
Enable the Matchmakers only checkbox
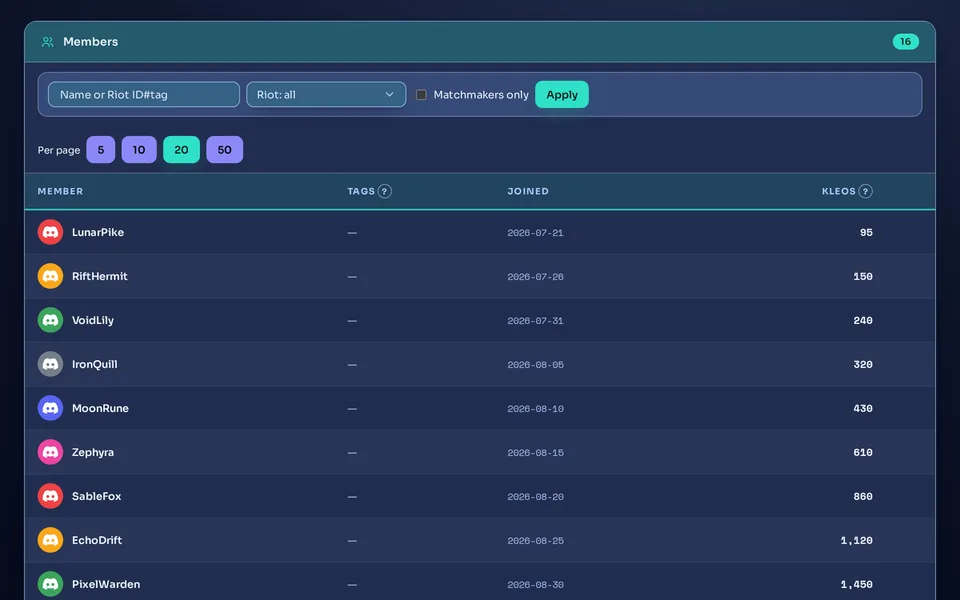421,94
